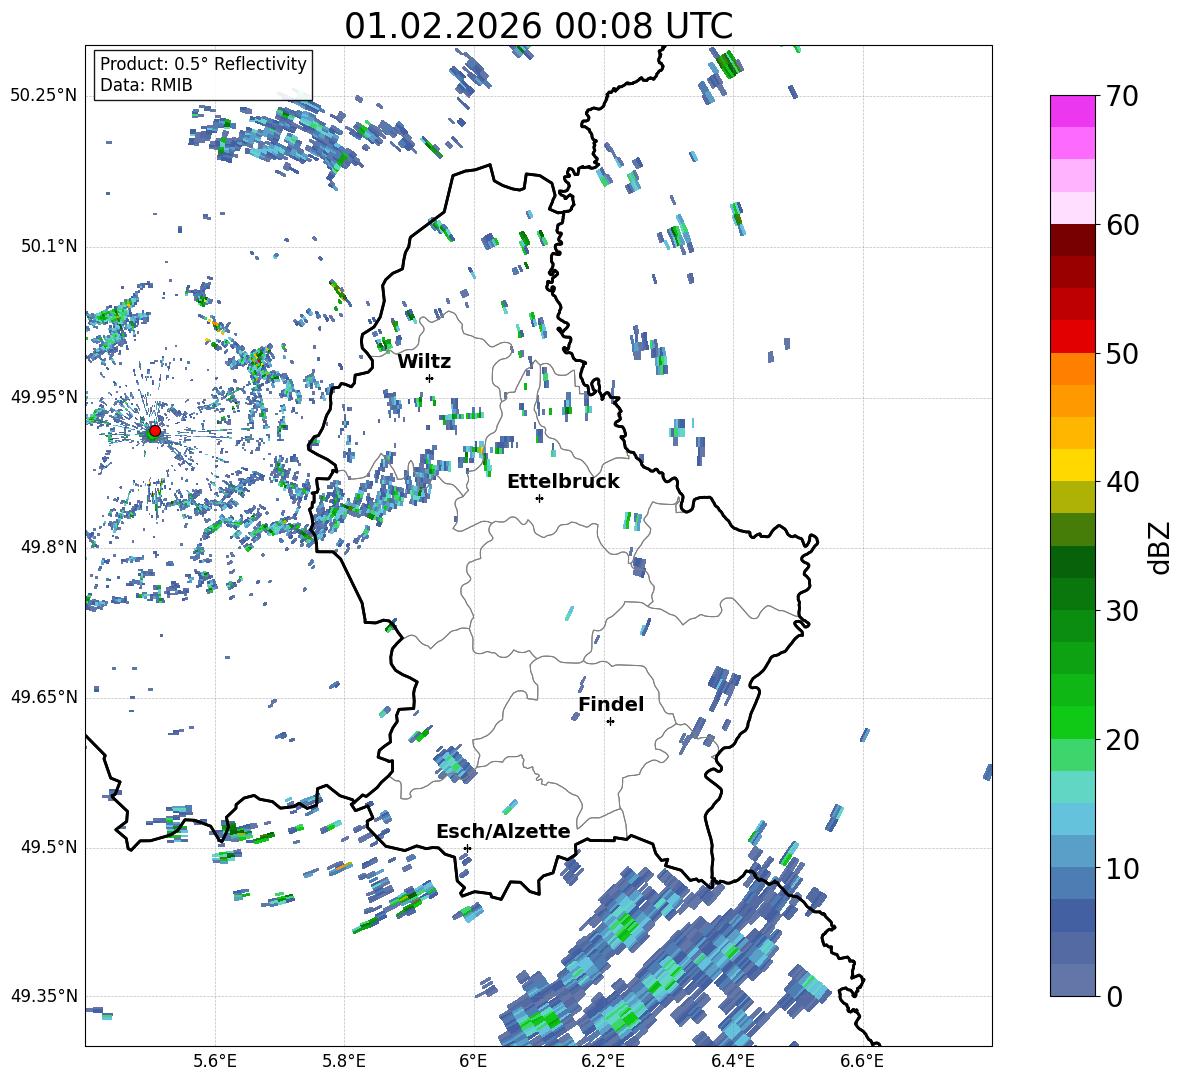Click the Product: 0.5° Reflectivity text
1184x1081 pixels.
pyautogui.click(x=203, y=64)
